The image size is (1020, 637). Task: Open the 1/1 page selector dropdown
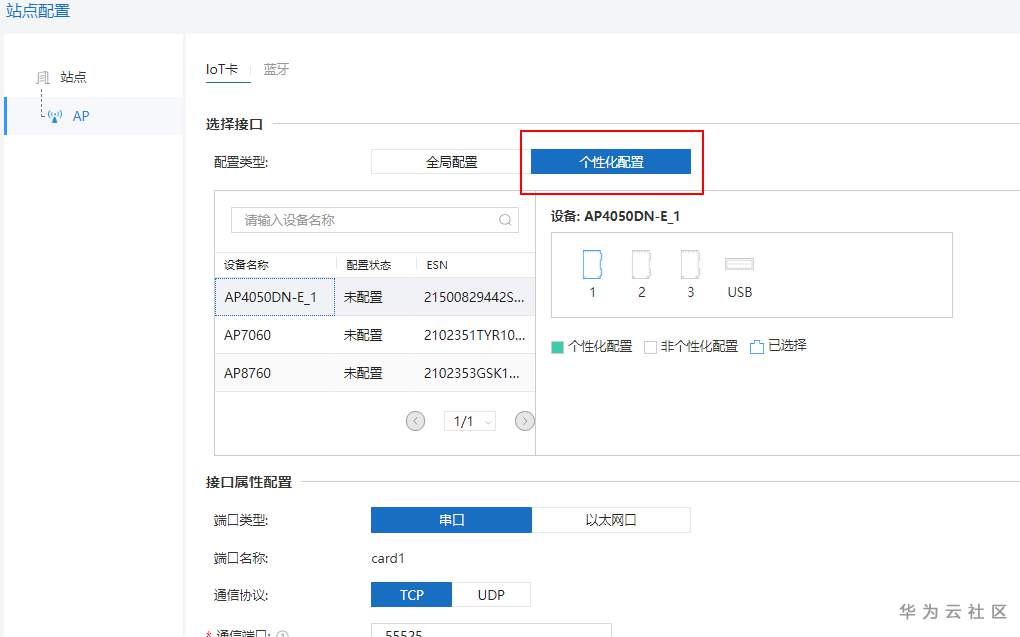pos(470,421)
